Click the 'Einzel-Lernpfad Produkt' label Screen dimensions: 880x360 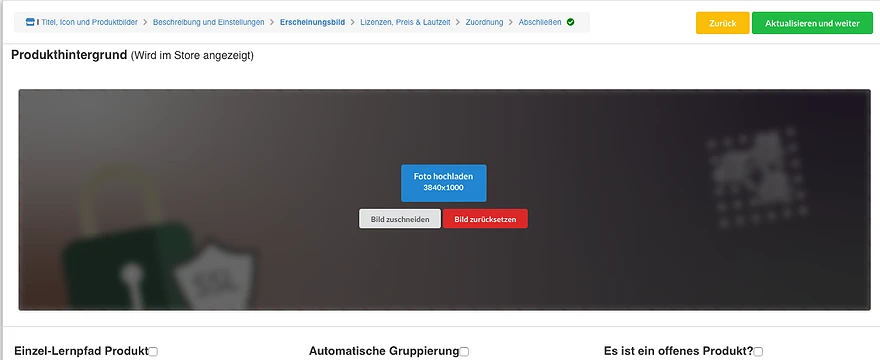[81, 352]
